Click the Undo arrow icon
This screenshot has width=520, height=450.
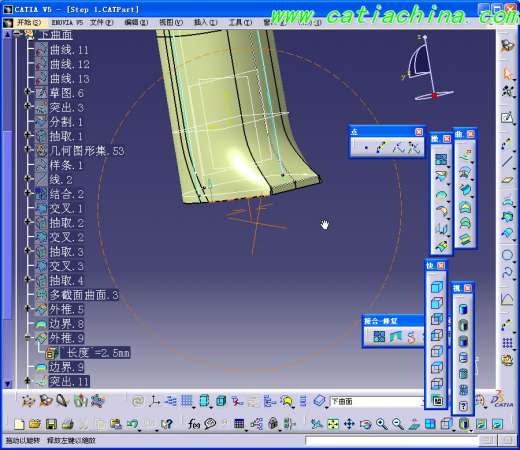click(133, 424)
